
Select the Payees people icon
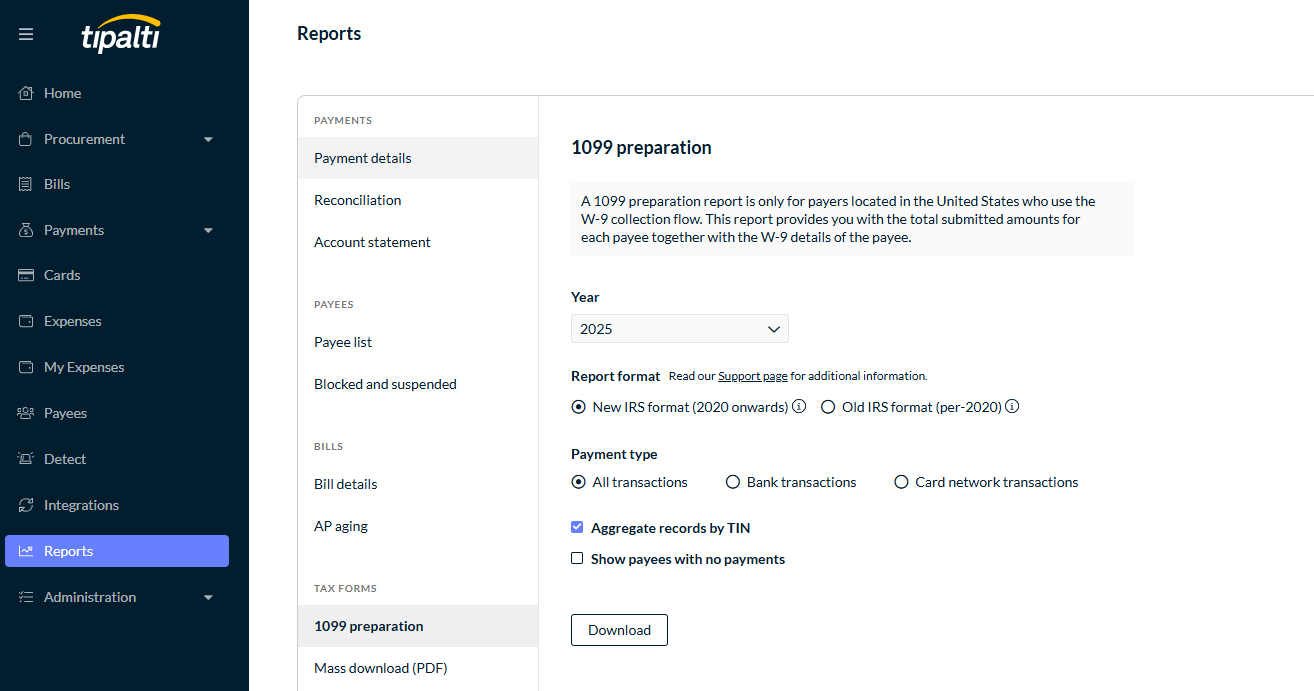pyautogui.click(x=26, y=413)
